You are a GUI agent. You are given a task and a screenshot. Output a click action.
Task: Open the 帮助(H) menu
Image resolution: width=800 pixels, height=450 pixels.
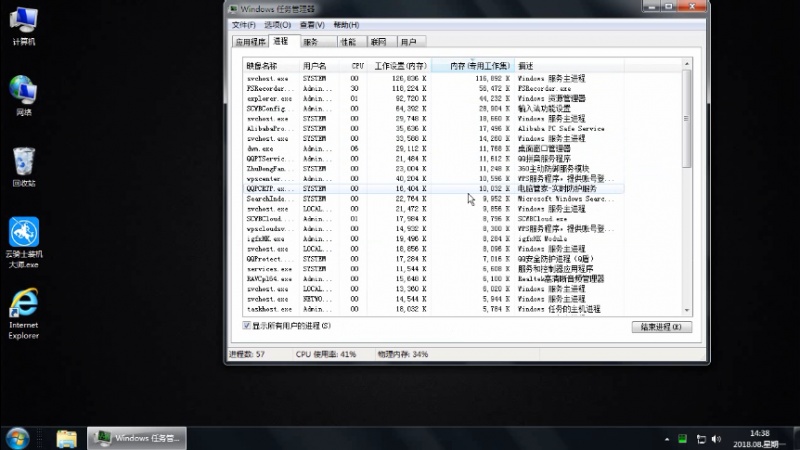(346, 25)
